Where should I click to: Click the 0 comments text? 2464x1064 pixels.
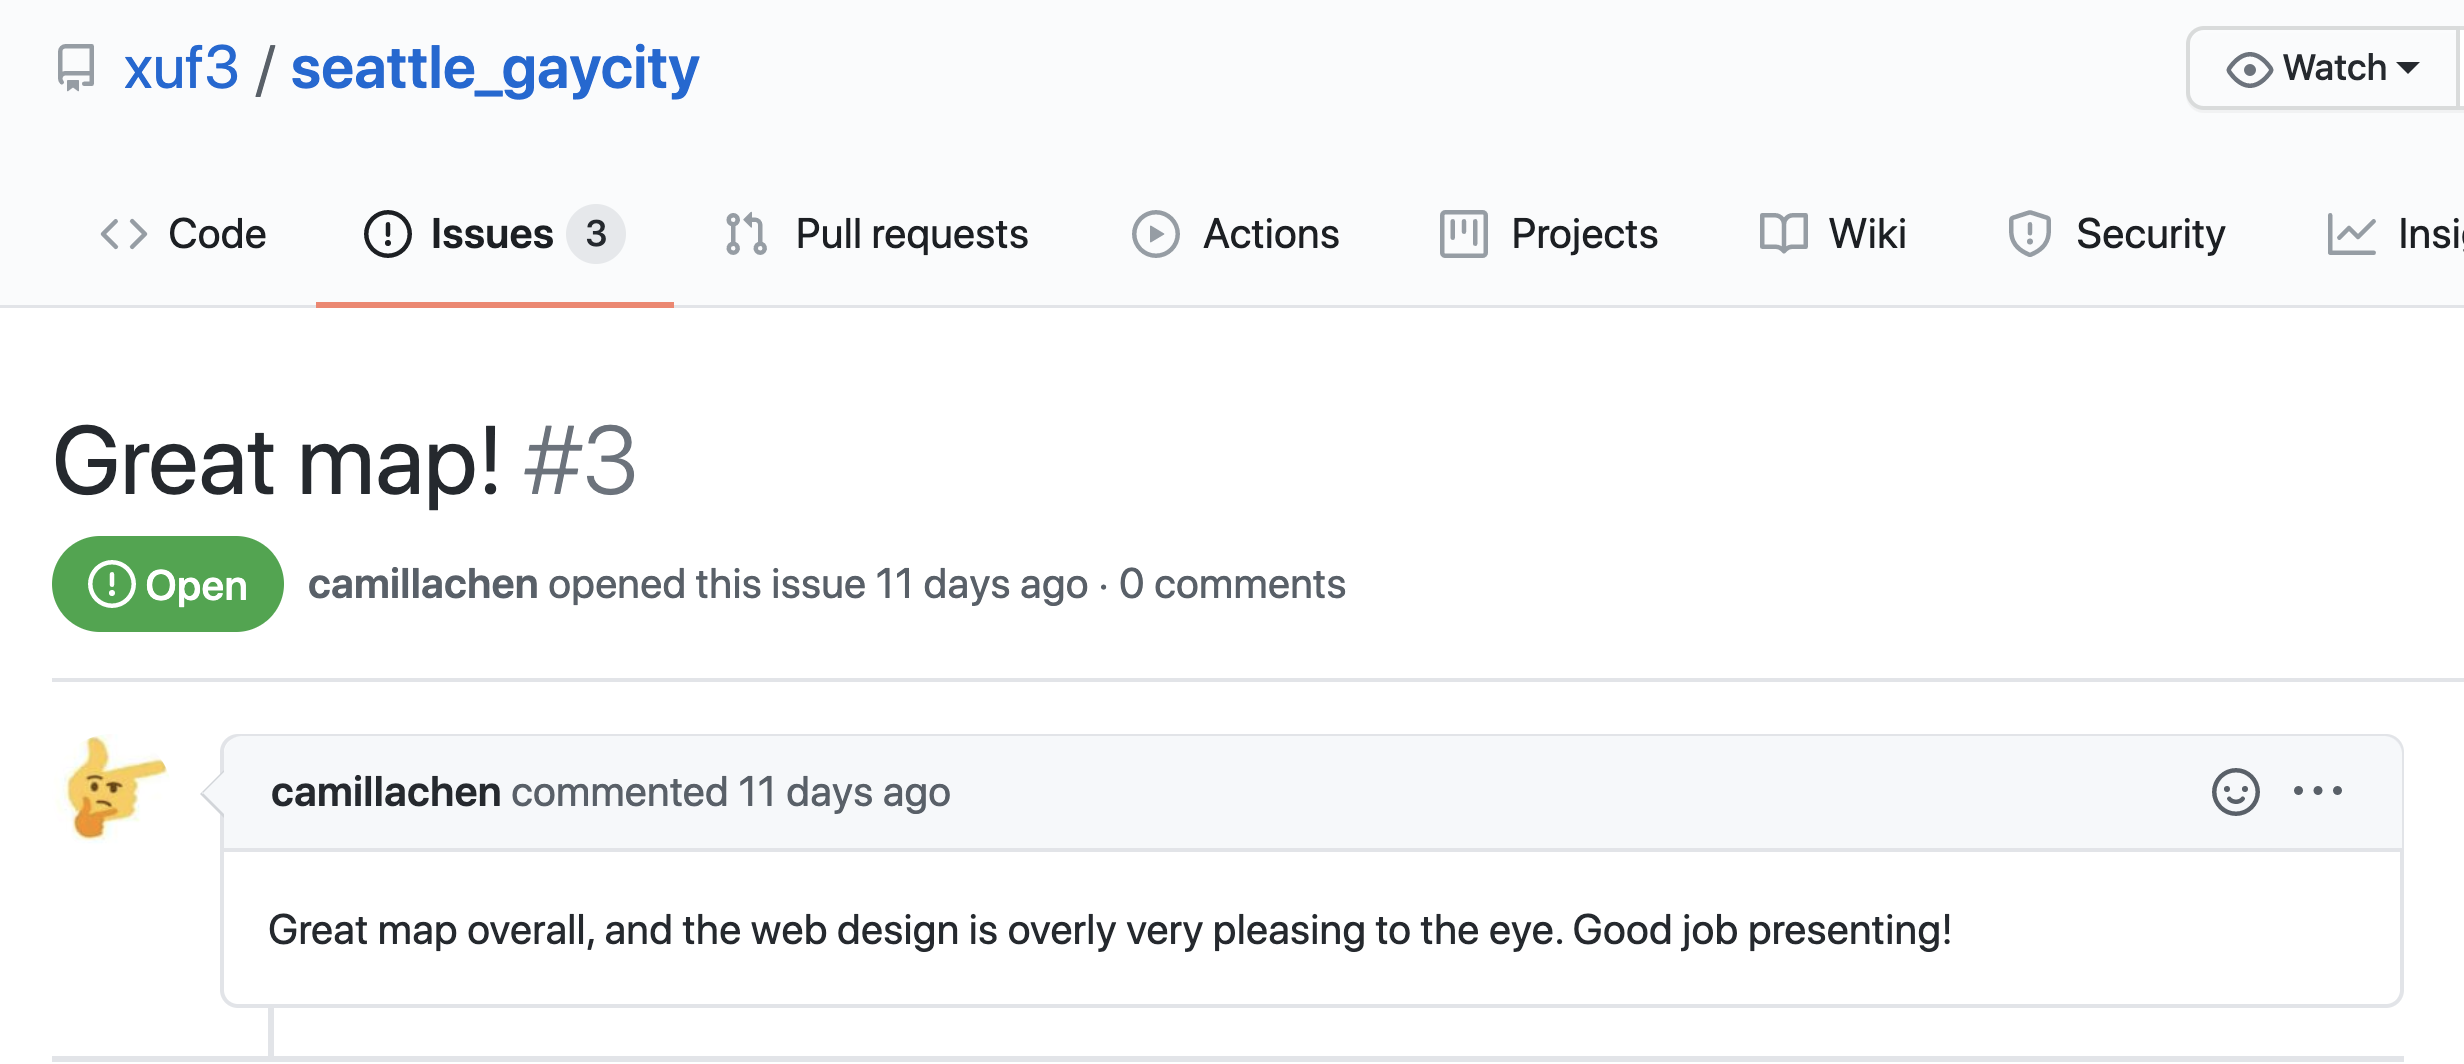[1232, 584]
